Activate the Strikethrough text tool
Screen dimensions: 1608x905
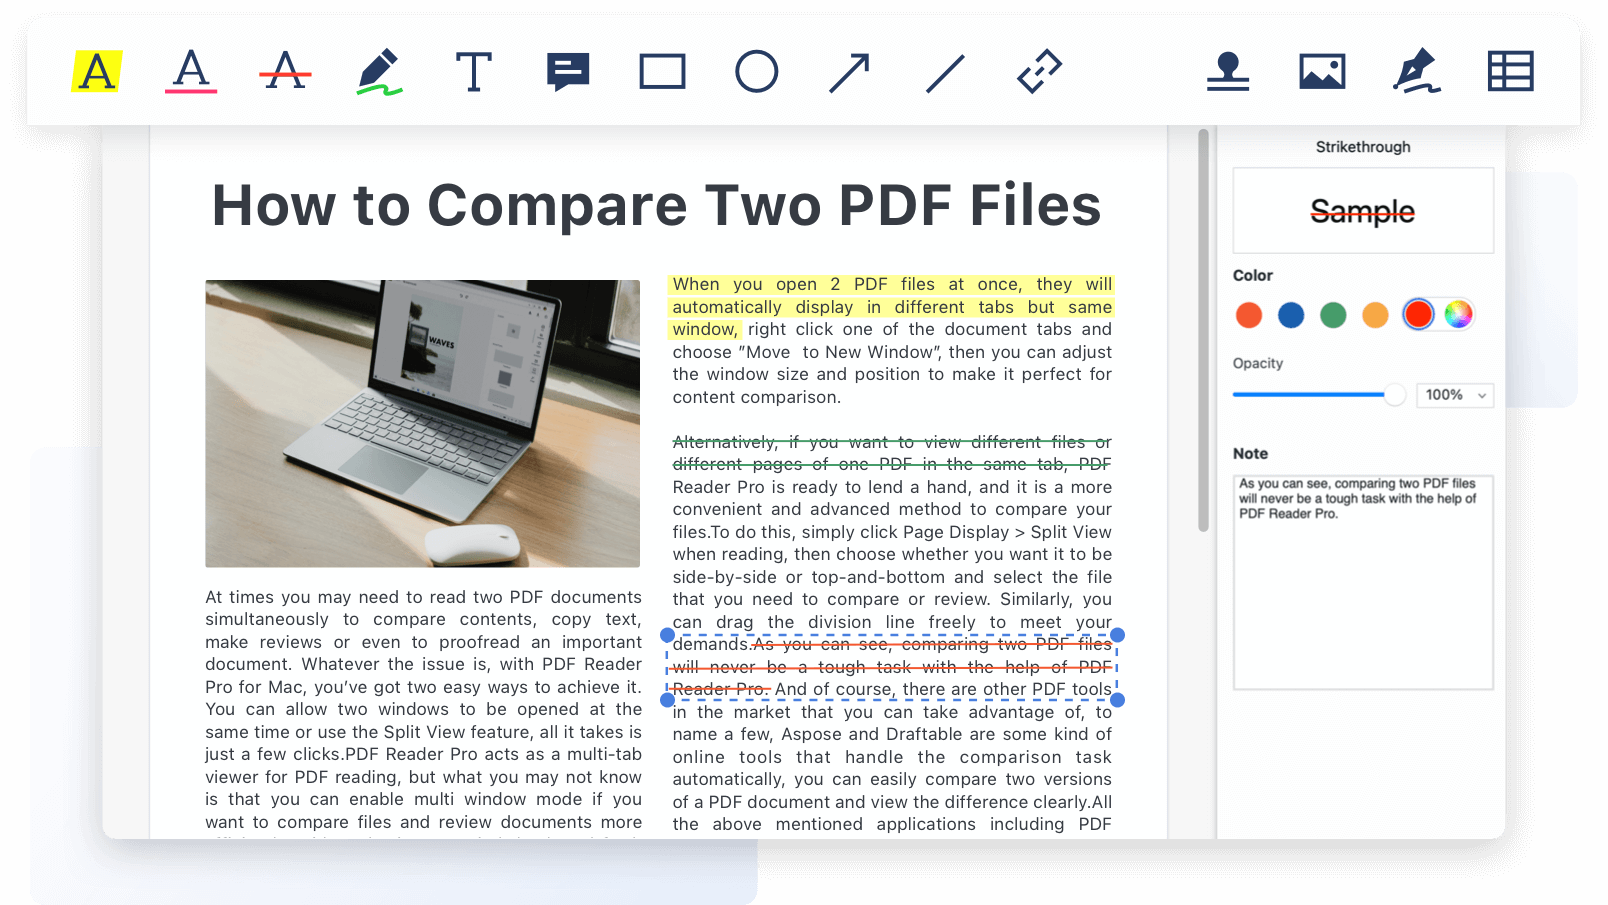click(285, 72)
